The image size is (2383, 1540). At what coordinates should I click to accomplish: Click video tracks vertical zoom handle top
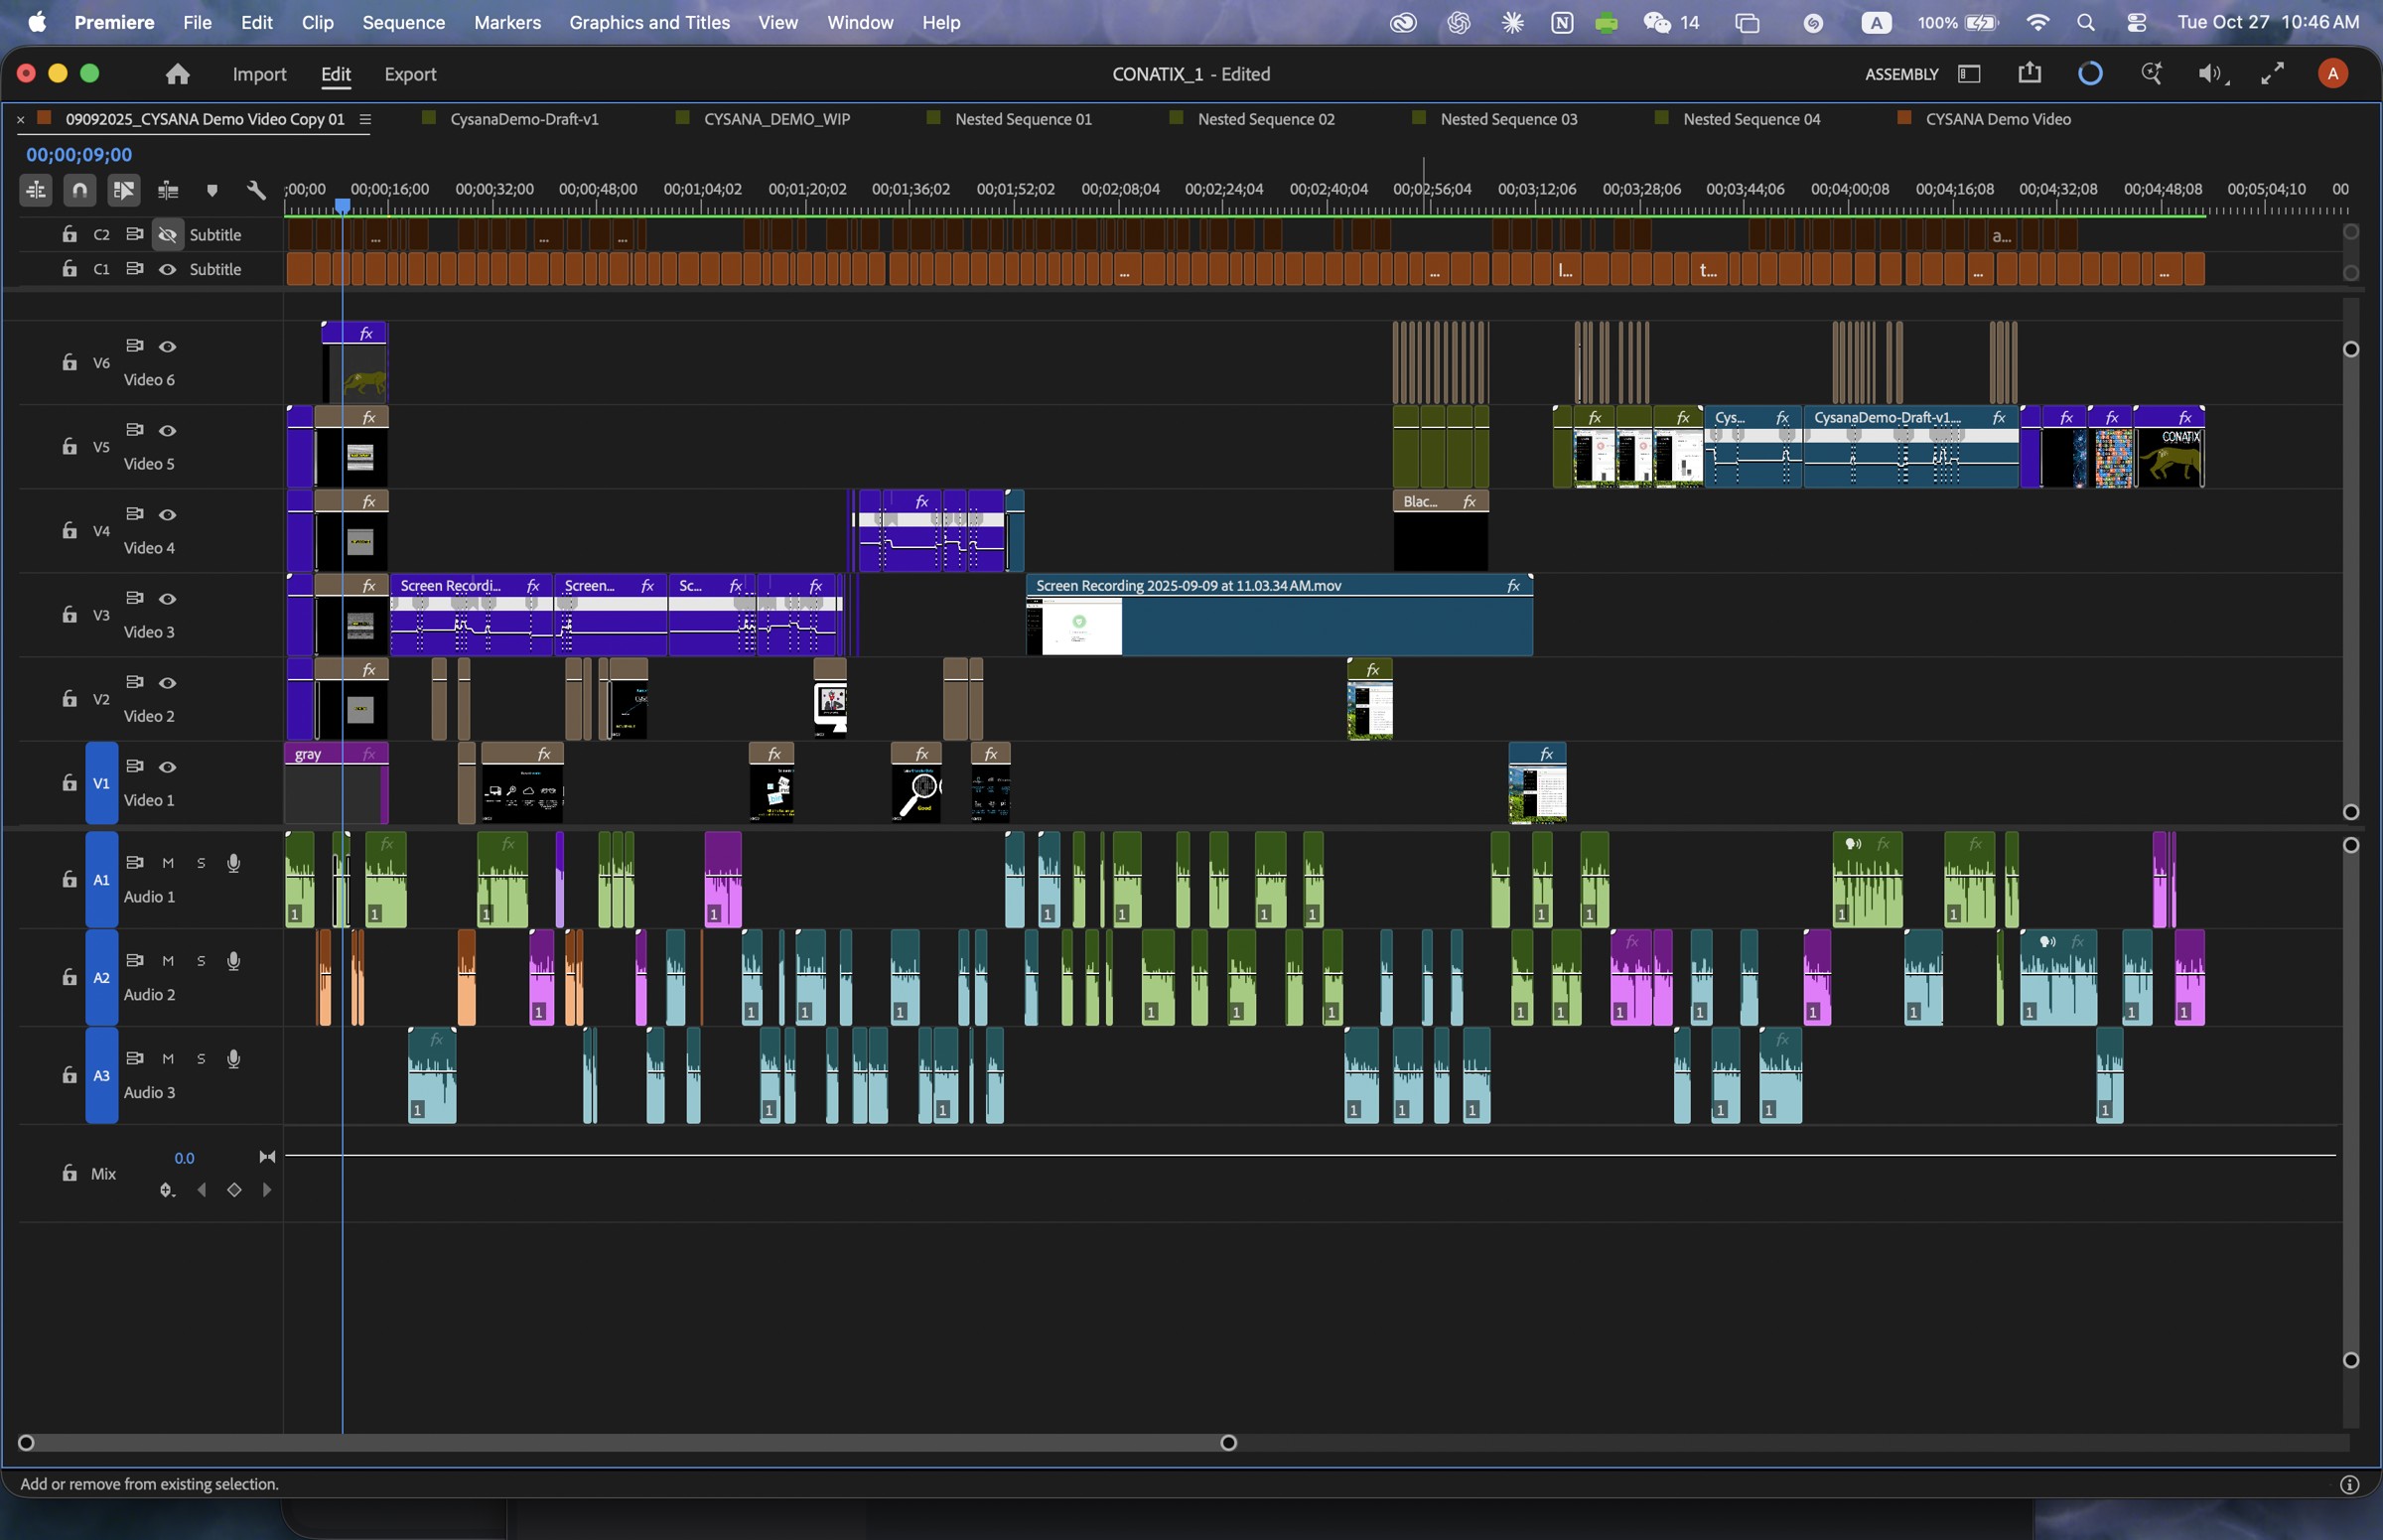(x=2351, y=349)
